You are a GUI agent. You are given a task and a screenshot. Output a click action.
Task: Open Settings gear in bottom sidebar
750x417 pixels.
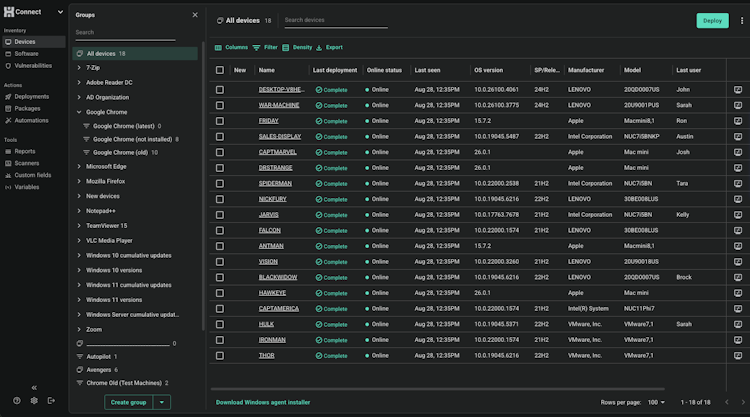(x=34, y=400)
